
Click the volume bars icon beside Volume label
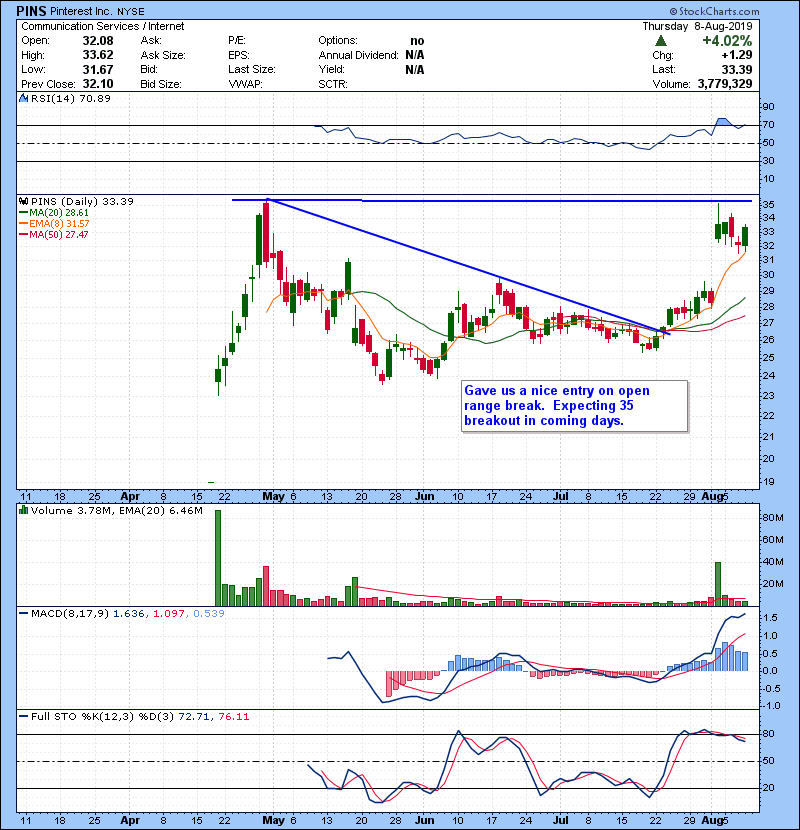pyautogui.click(x=23, y=510)
